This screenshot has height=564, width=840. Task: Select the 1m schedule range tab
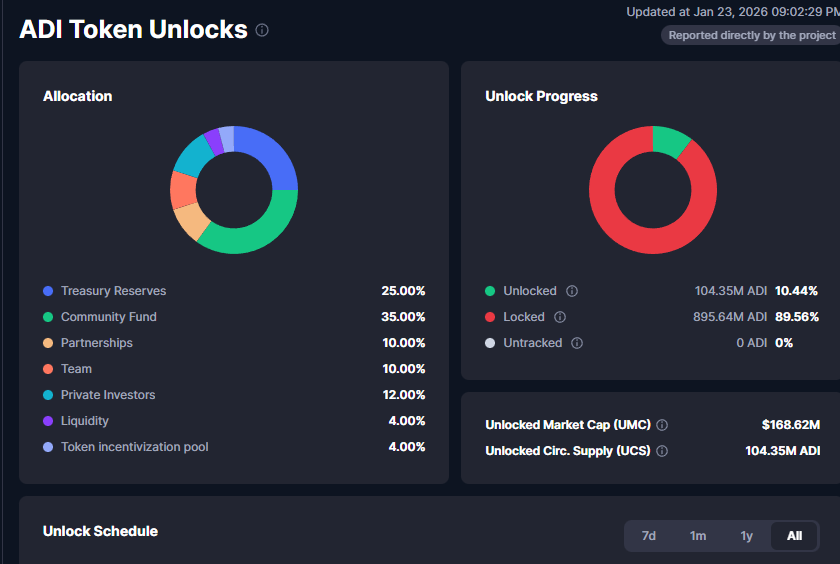pos(698,536)
